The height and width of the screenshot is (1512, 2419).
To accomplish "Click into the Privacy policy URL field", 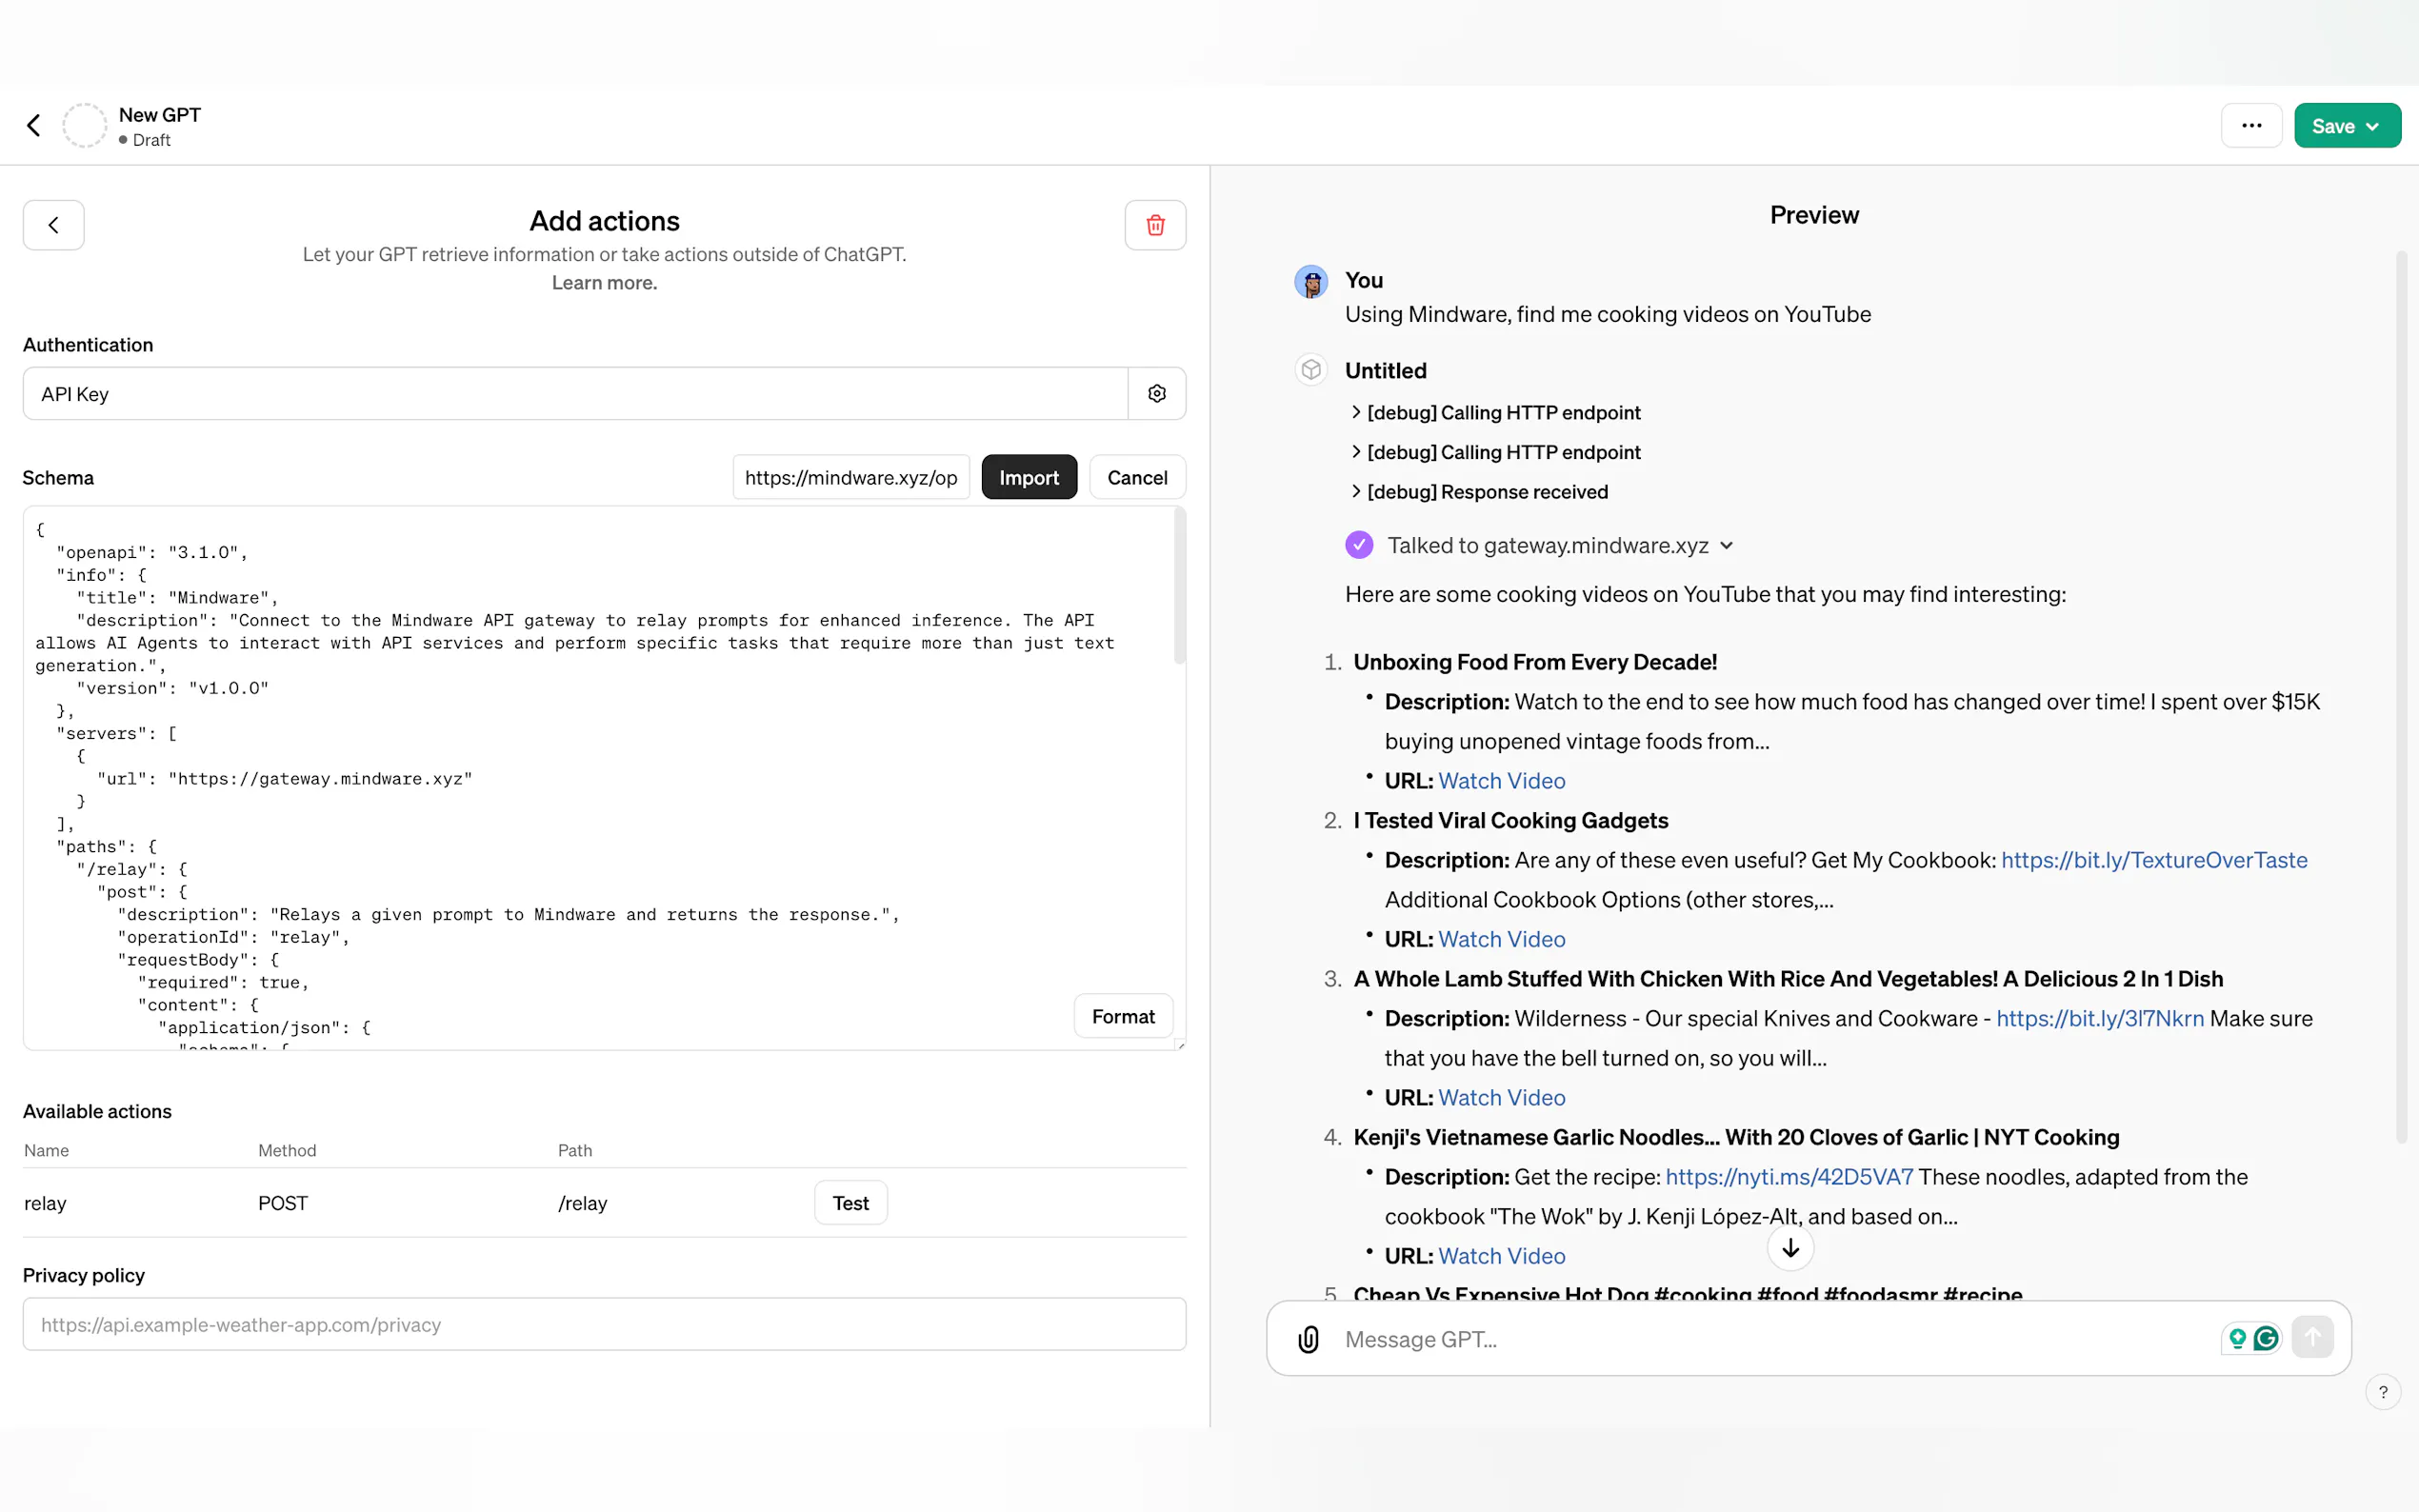I will click(x=604, y=1325).
